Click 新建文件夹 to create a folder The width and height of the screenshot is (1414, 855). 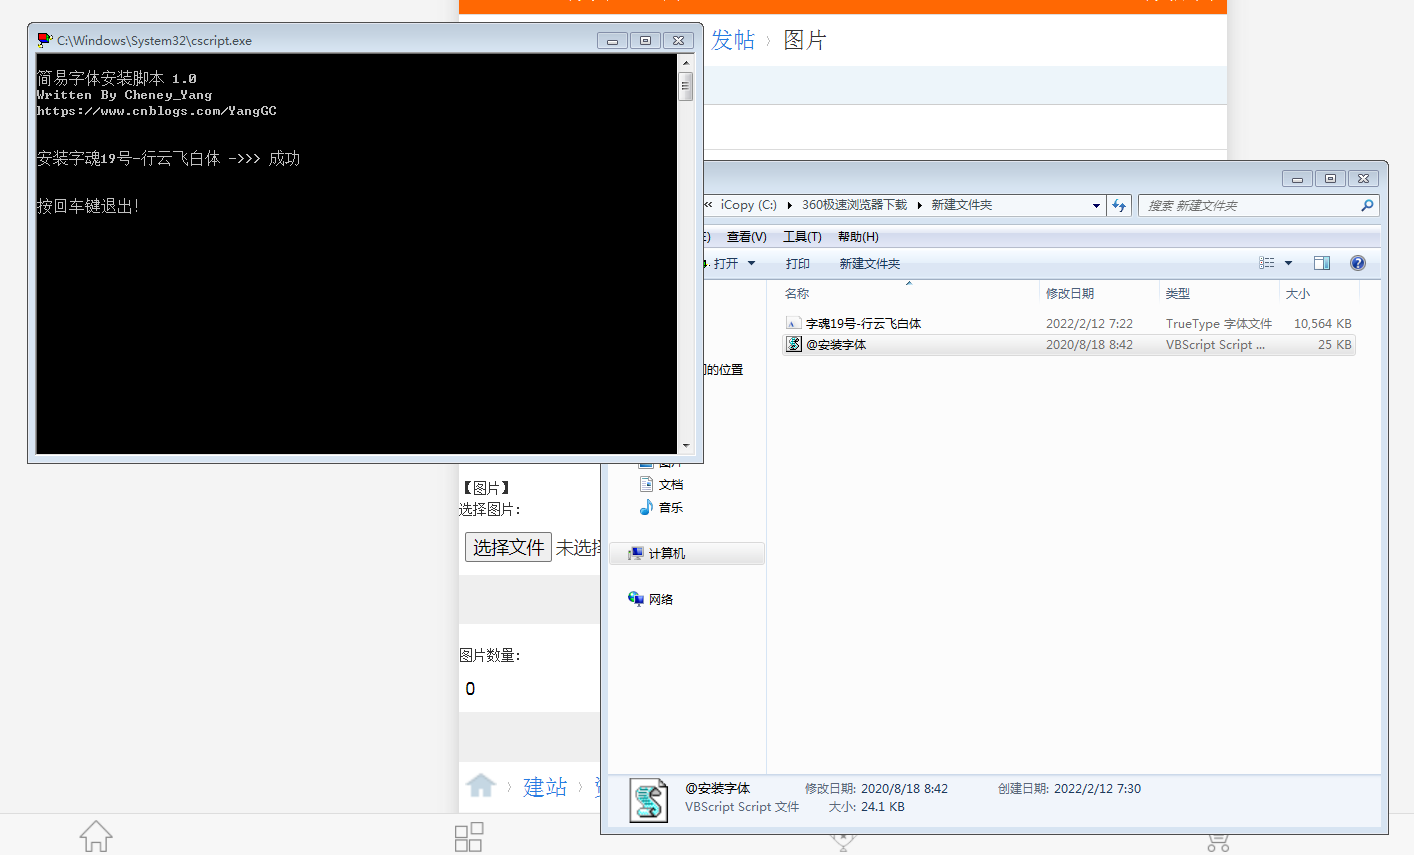point(867,262)
